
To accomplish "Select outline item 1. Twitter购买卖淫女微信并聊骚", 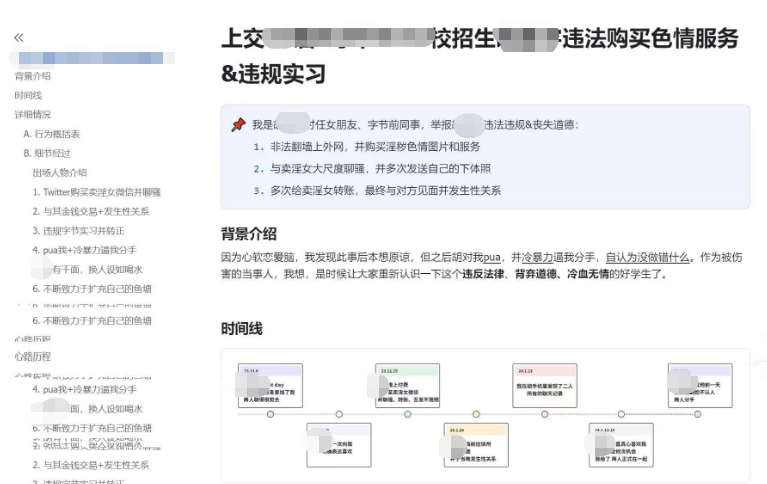I will pos(97,192).
